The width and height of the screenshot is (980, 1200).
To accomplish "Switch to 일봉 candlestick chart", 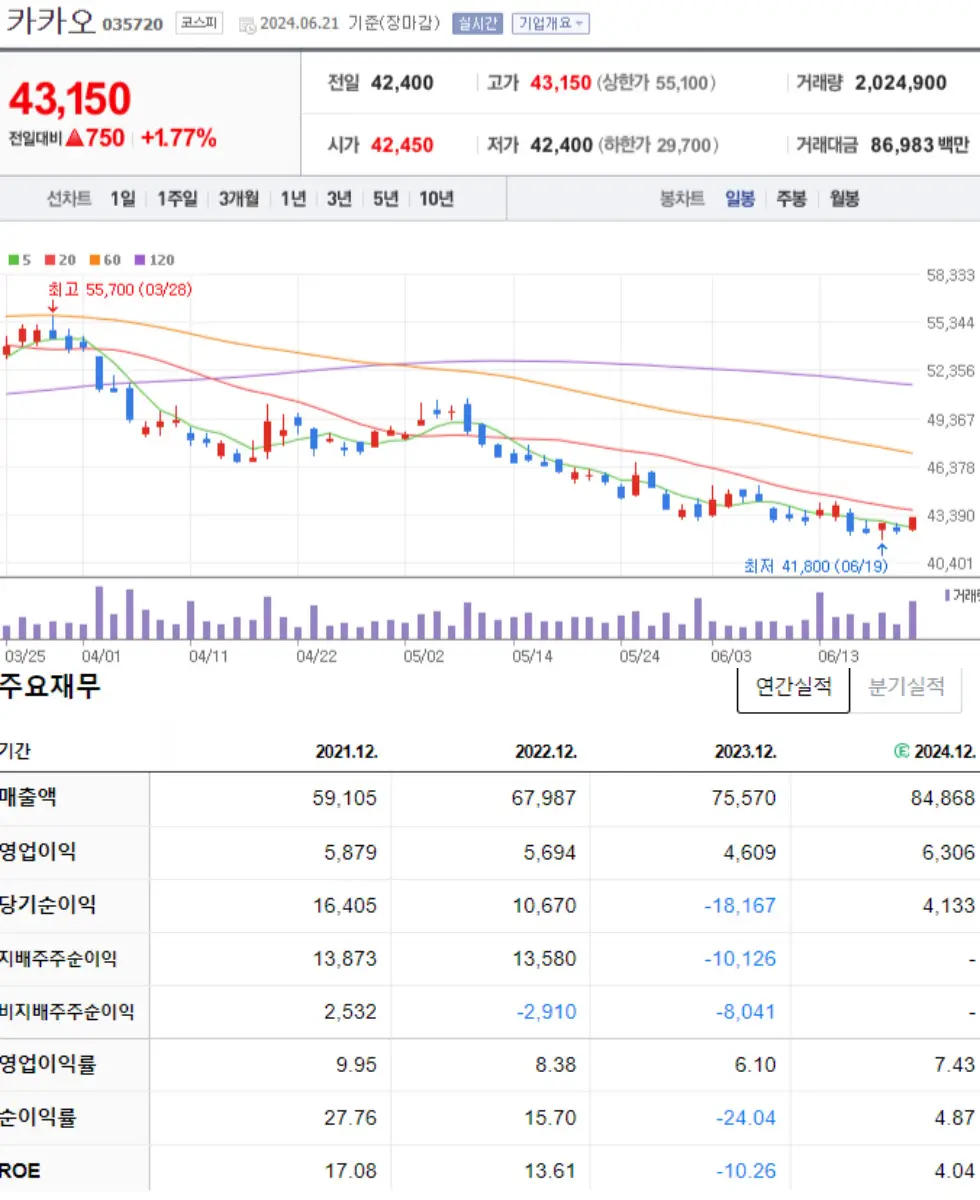I will pyautogui.click(x=740, y=199).
